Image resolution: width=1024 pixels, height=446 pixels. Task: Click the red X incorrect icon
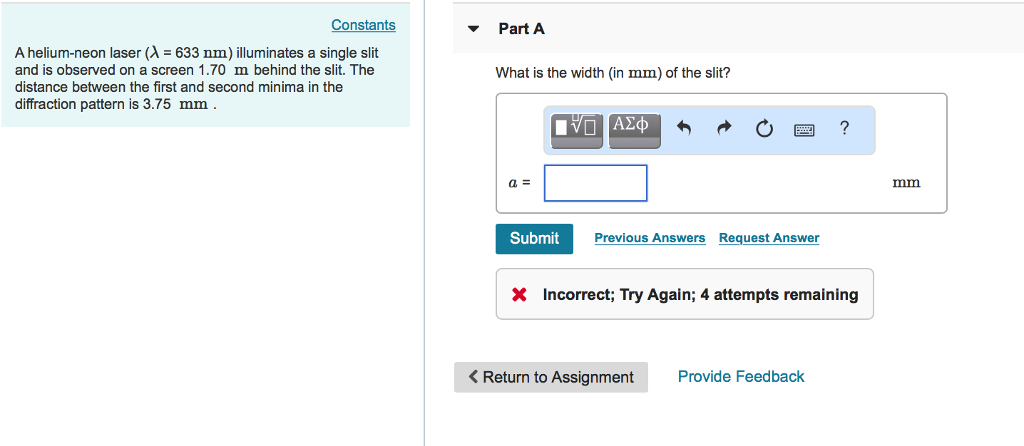(519, 295)
